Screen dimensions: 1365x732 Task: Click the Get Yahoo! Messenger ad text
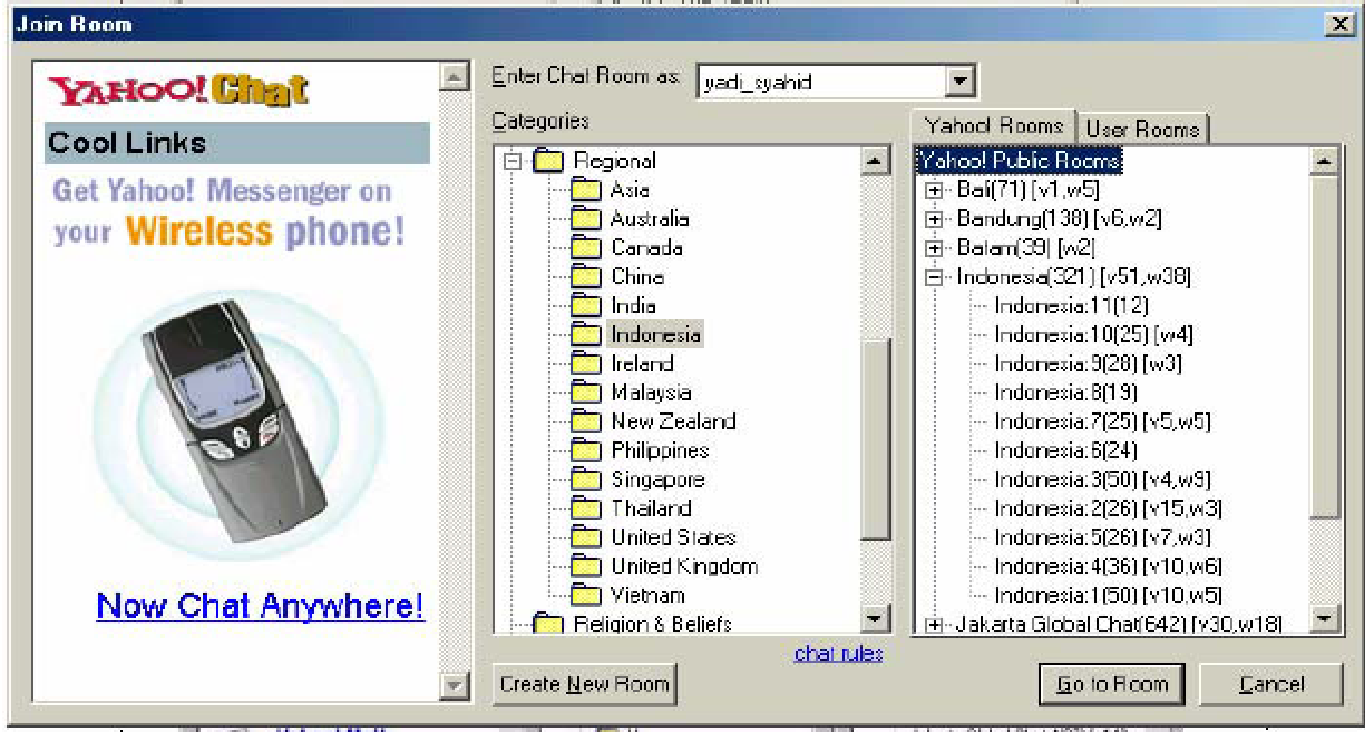point(229,211)
